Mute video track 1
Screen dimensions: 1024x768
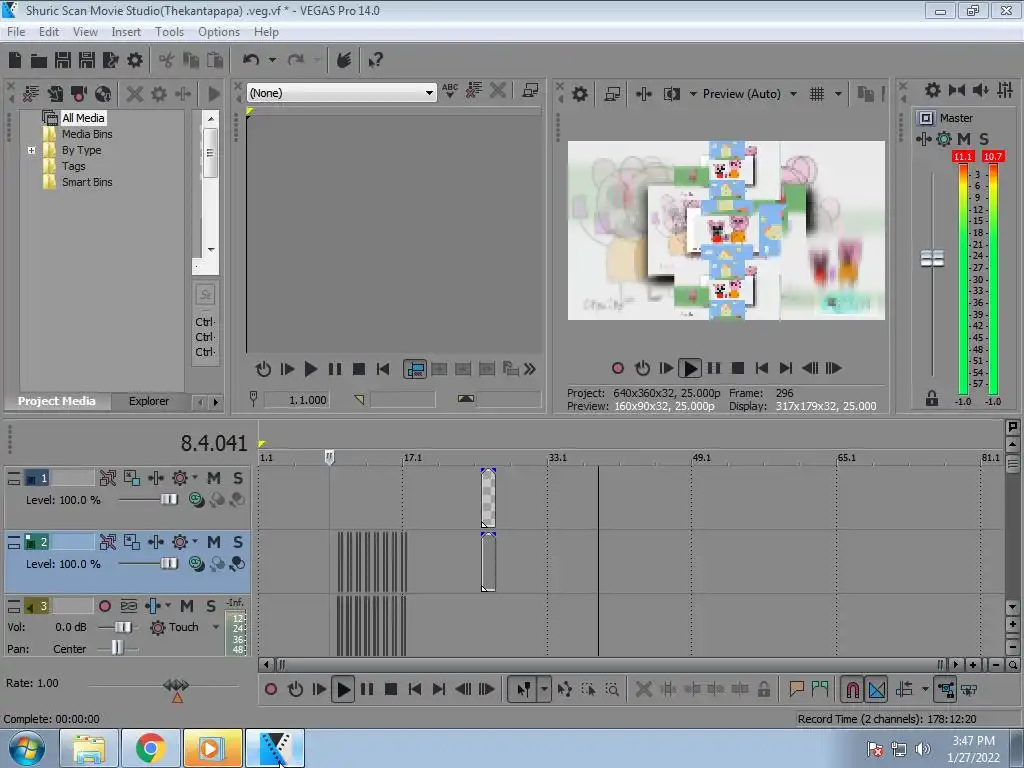click(214, 478)
